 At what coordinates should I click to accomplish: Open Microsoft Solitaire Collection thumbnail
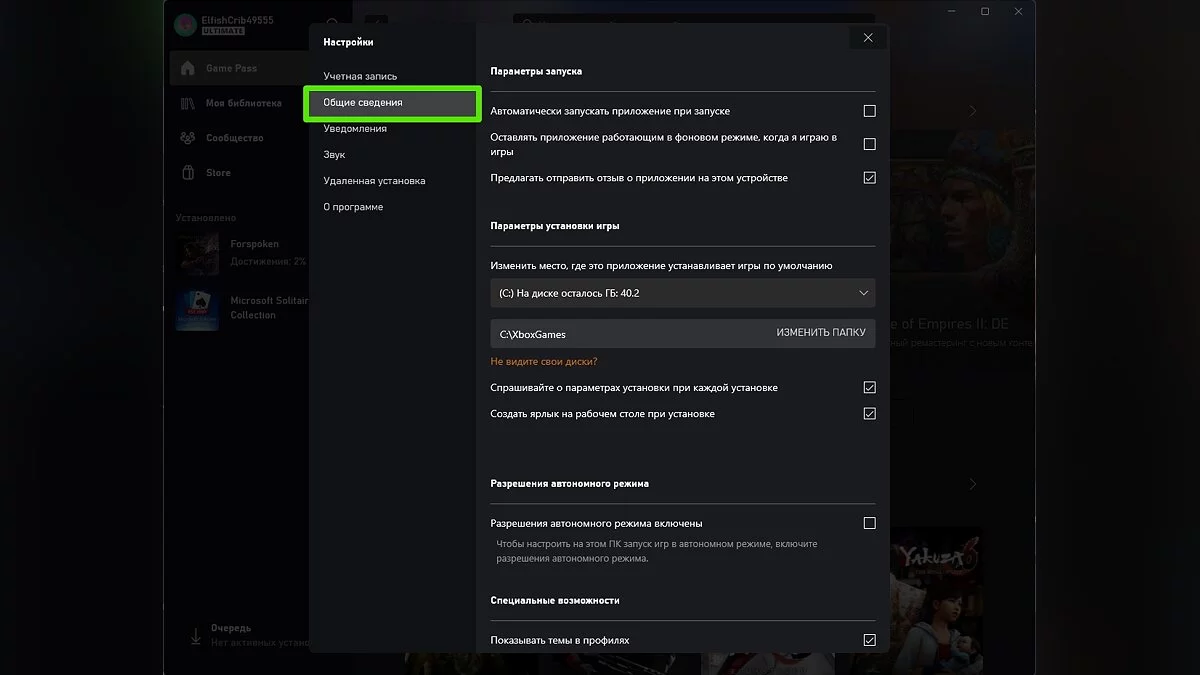198,309
